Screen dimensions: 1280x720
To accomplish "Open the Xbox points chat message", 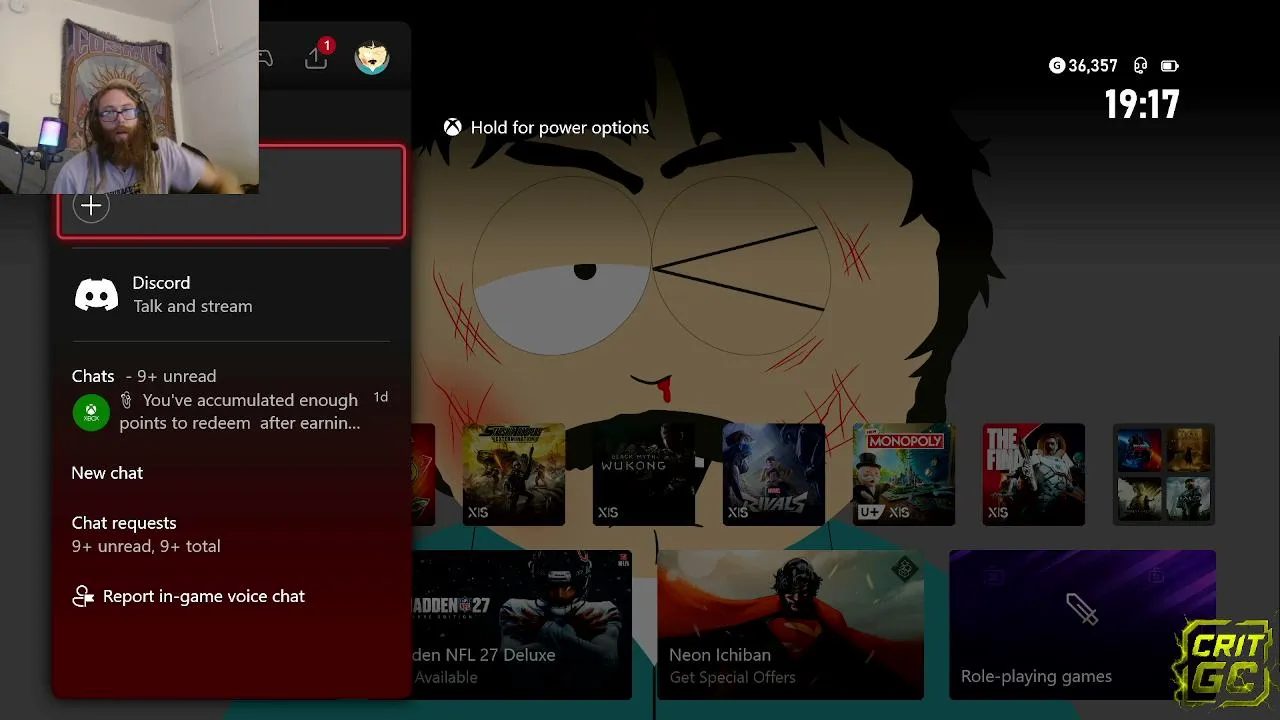I will pos(231,411).
